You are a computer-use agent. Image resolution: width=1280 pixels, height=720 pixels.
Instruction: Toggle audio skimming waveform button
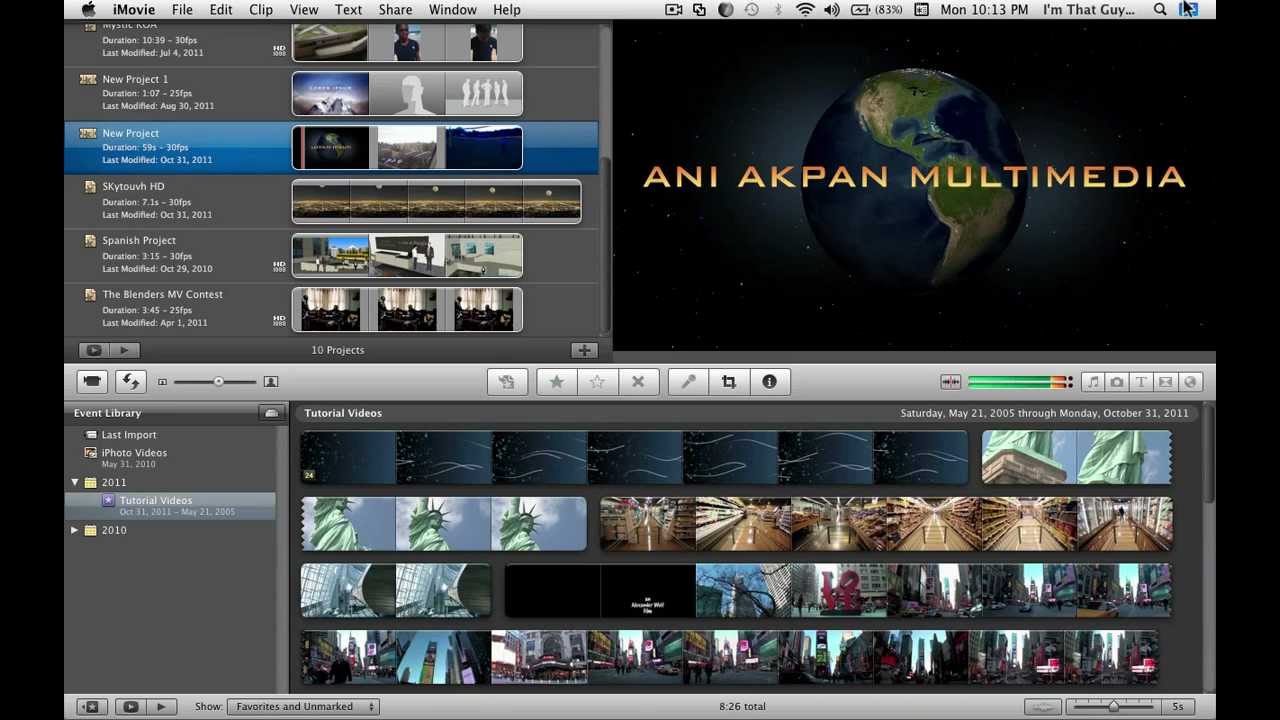951,382
